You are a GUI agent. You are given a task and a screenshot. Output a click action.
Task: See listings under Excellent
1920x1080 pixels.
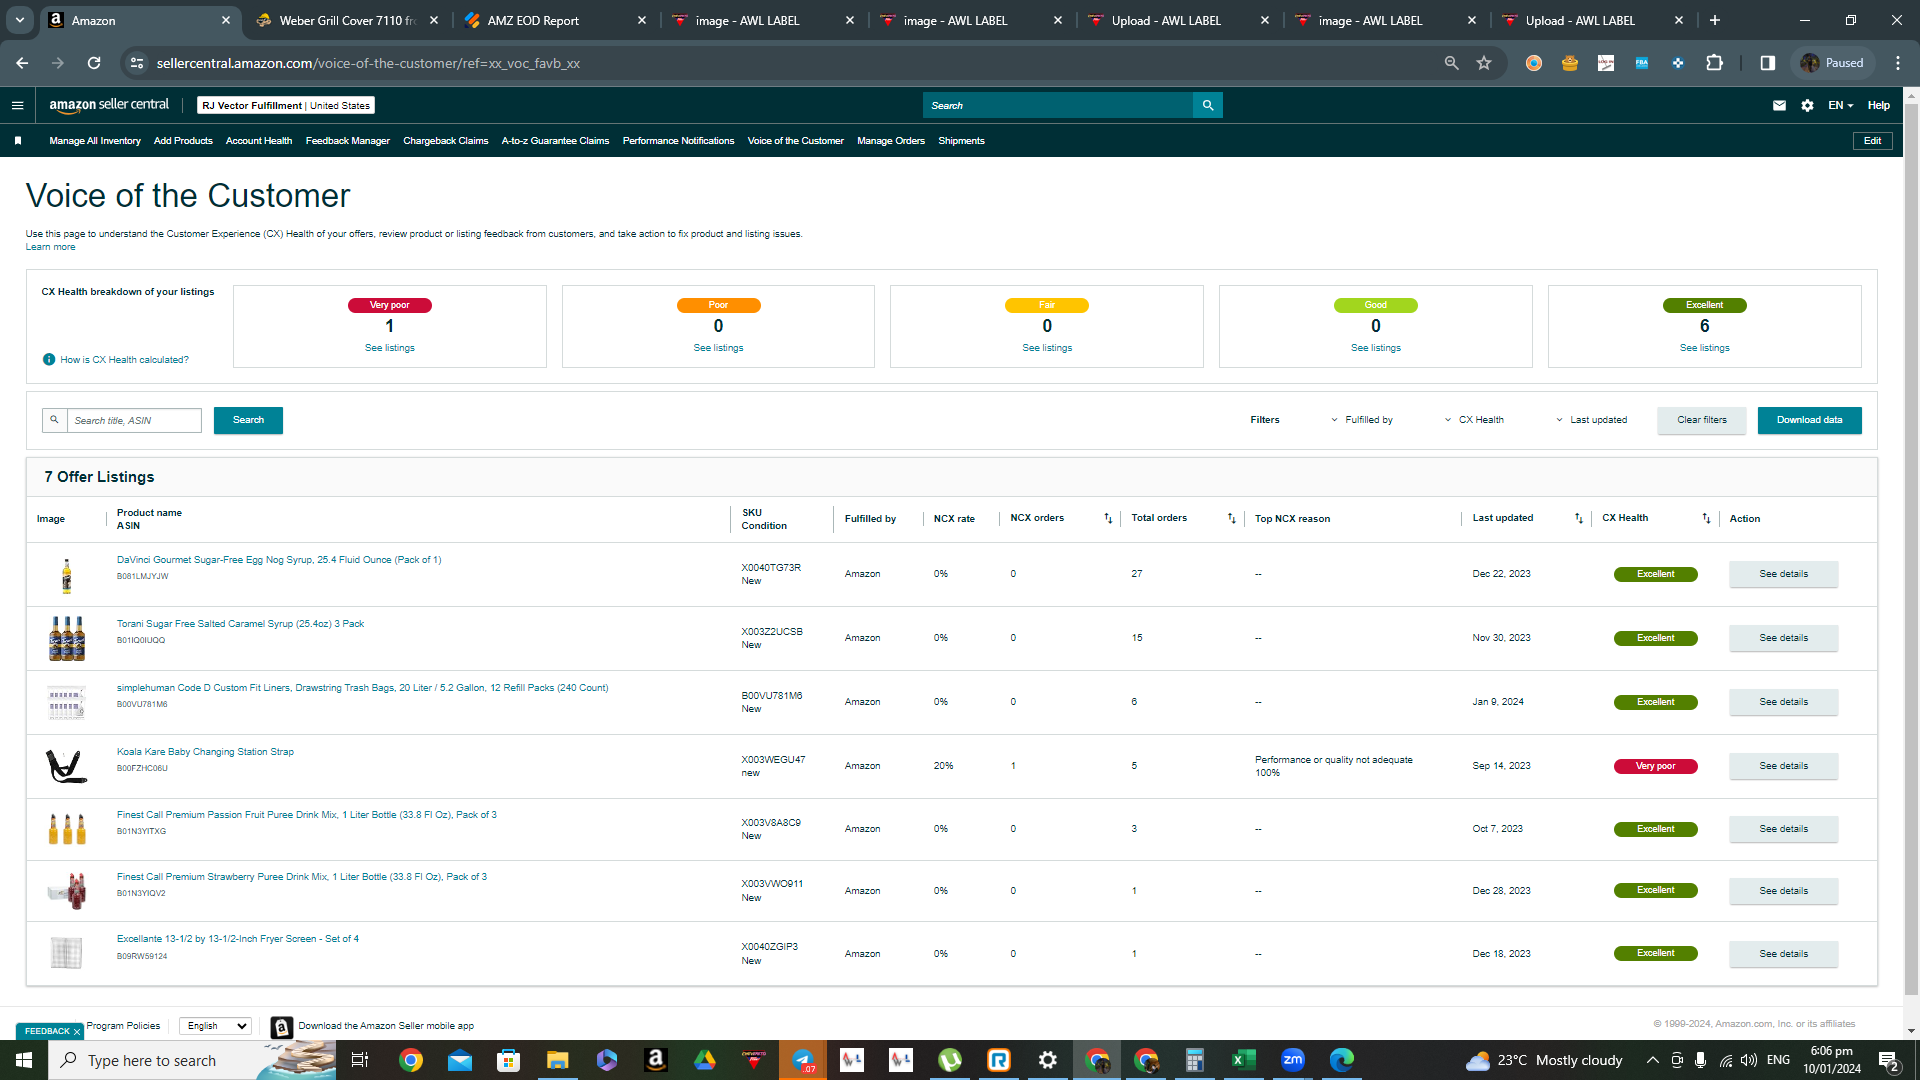[x=1704, y=348]
